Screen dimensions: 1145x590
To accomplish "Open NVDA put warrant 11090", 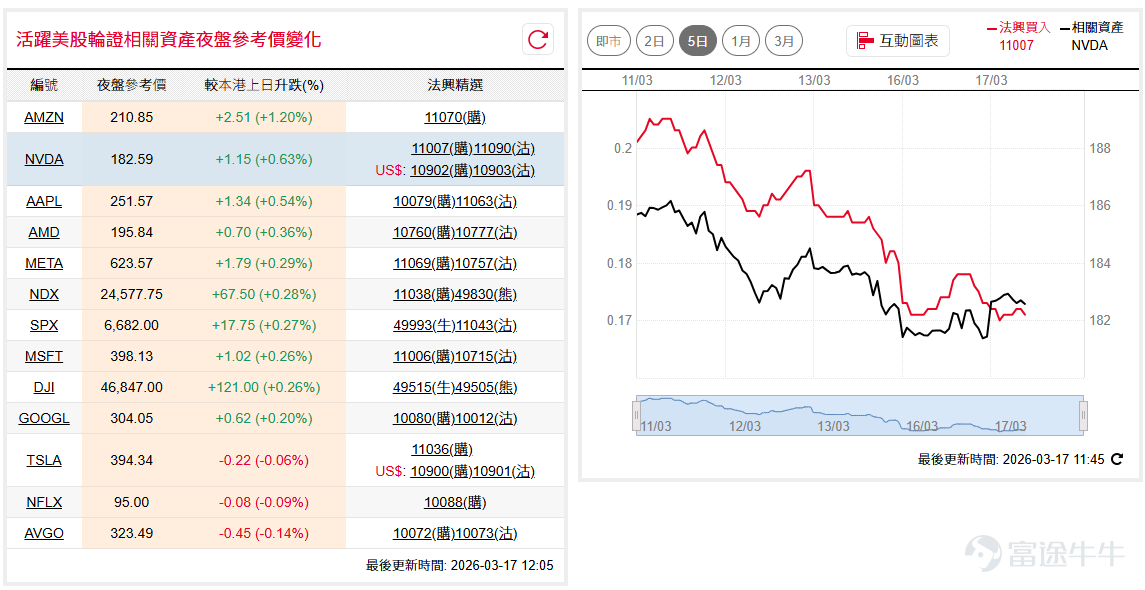I will [x=505, y=149].
